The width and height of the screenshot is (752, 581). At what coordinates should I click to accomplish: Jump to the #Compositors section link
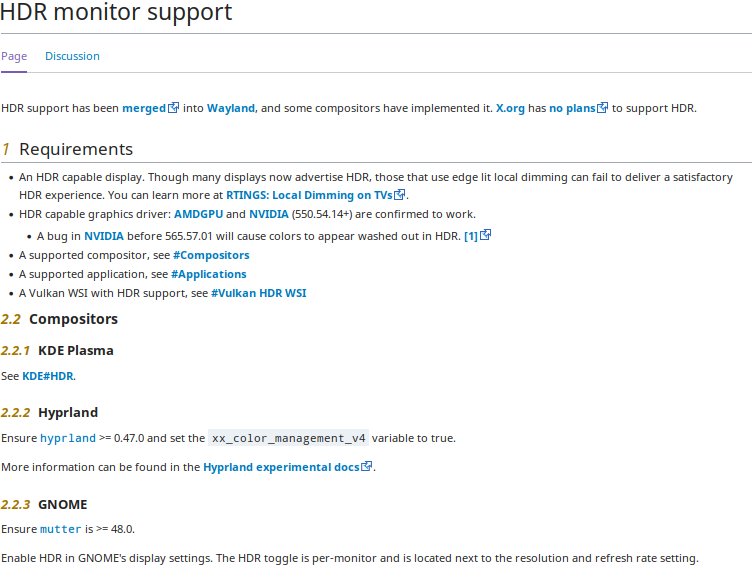(x=211, y=255)
